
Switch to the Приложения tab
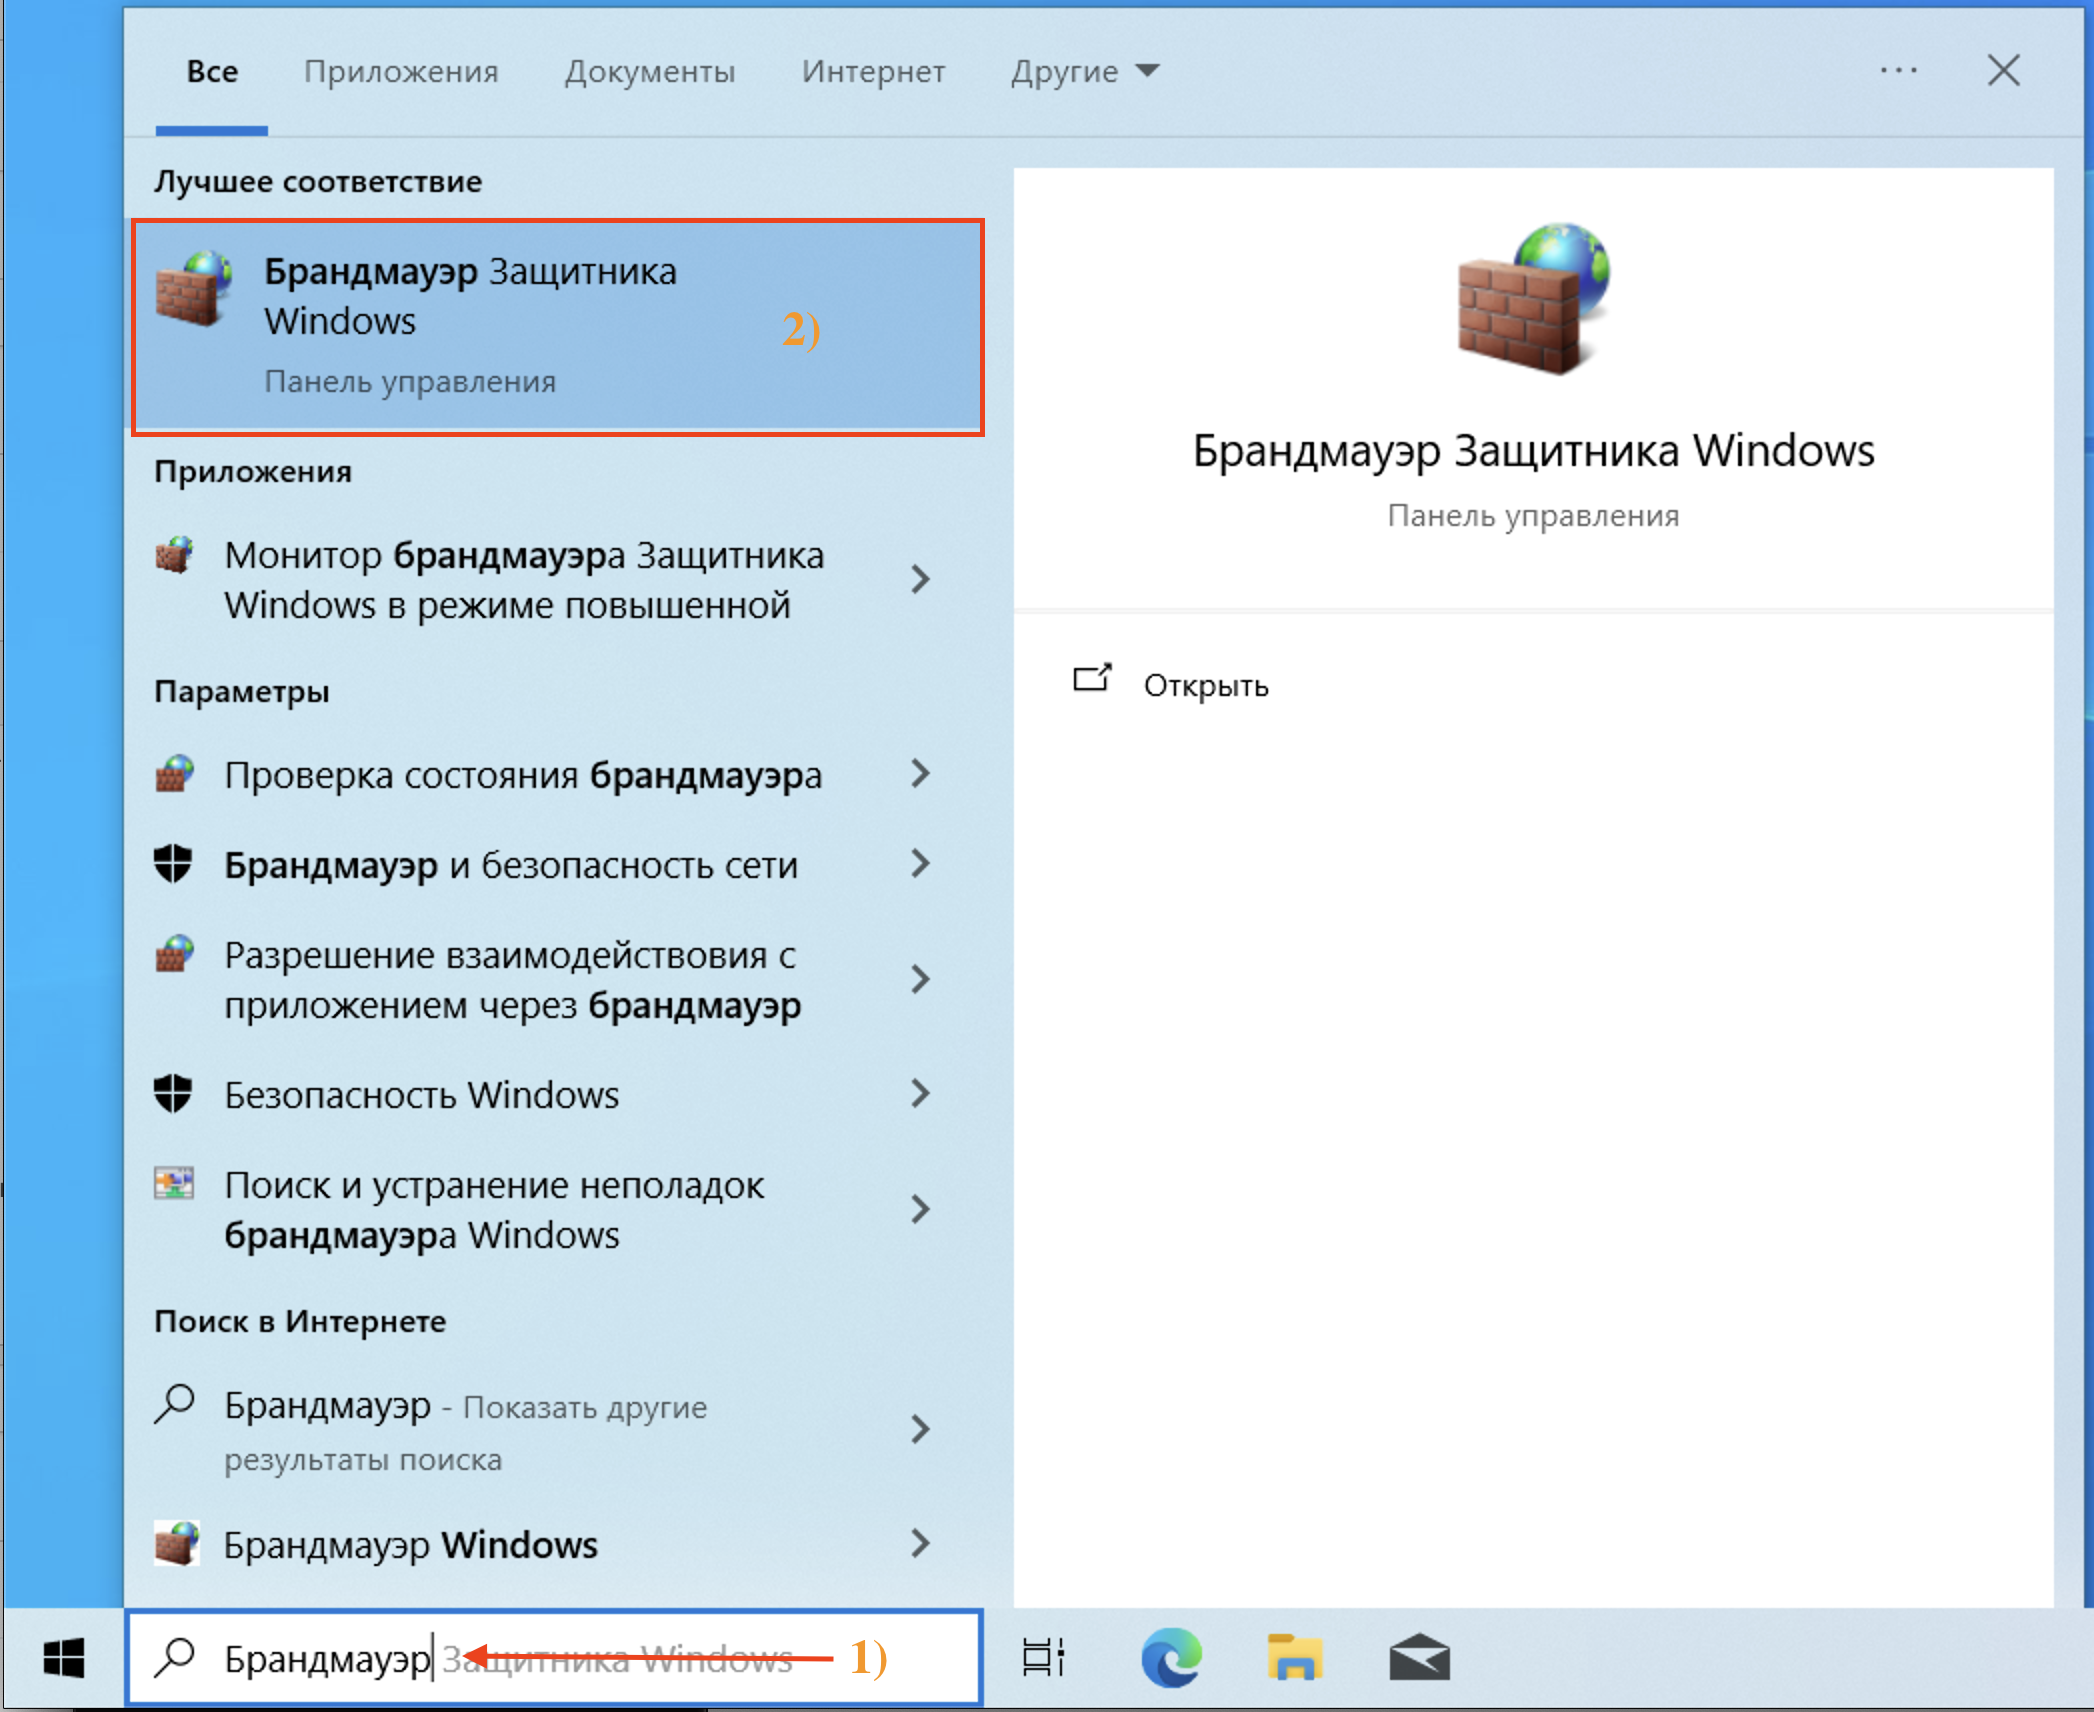coord(401,71)
